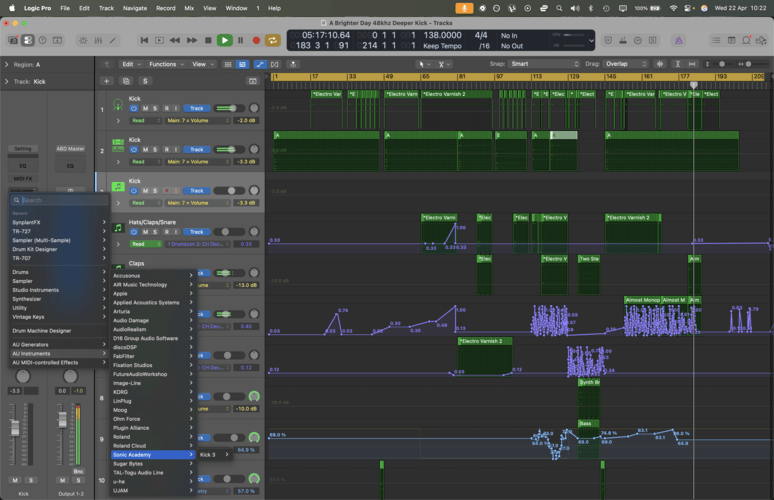The height and width of the screenshot is (500, 774).
Task: Click the Track button on first Kick track
Action: tap(197, 108)
